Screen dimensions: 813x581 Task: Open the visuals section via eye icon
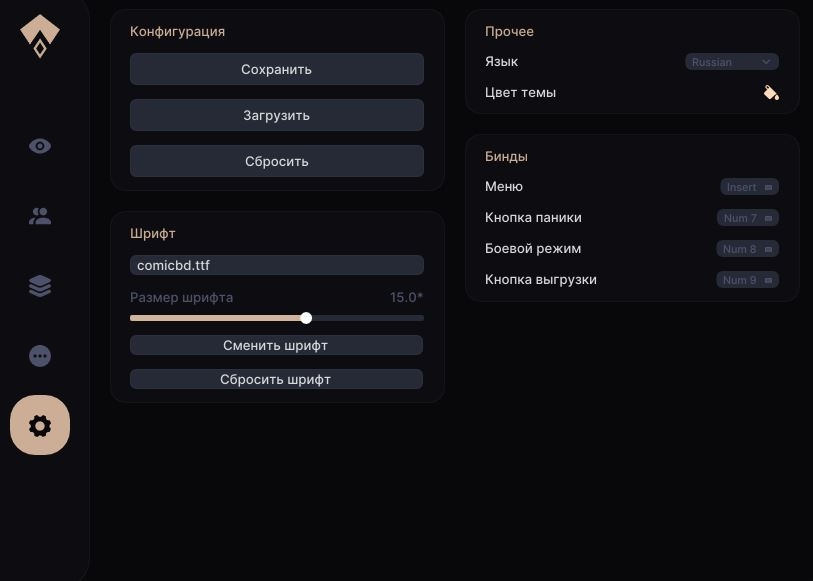(40, 145)
